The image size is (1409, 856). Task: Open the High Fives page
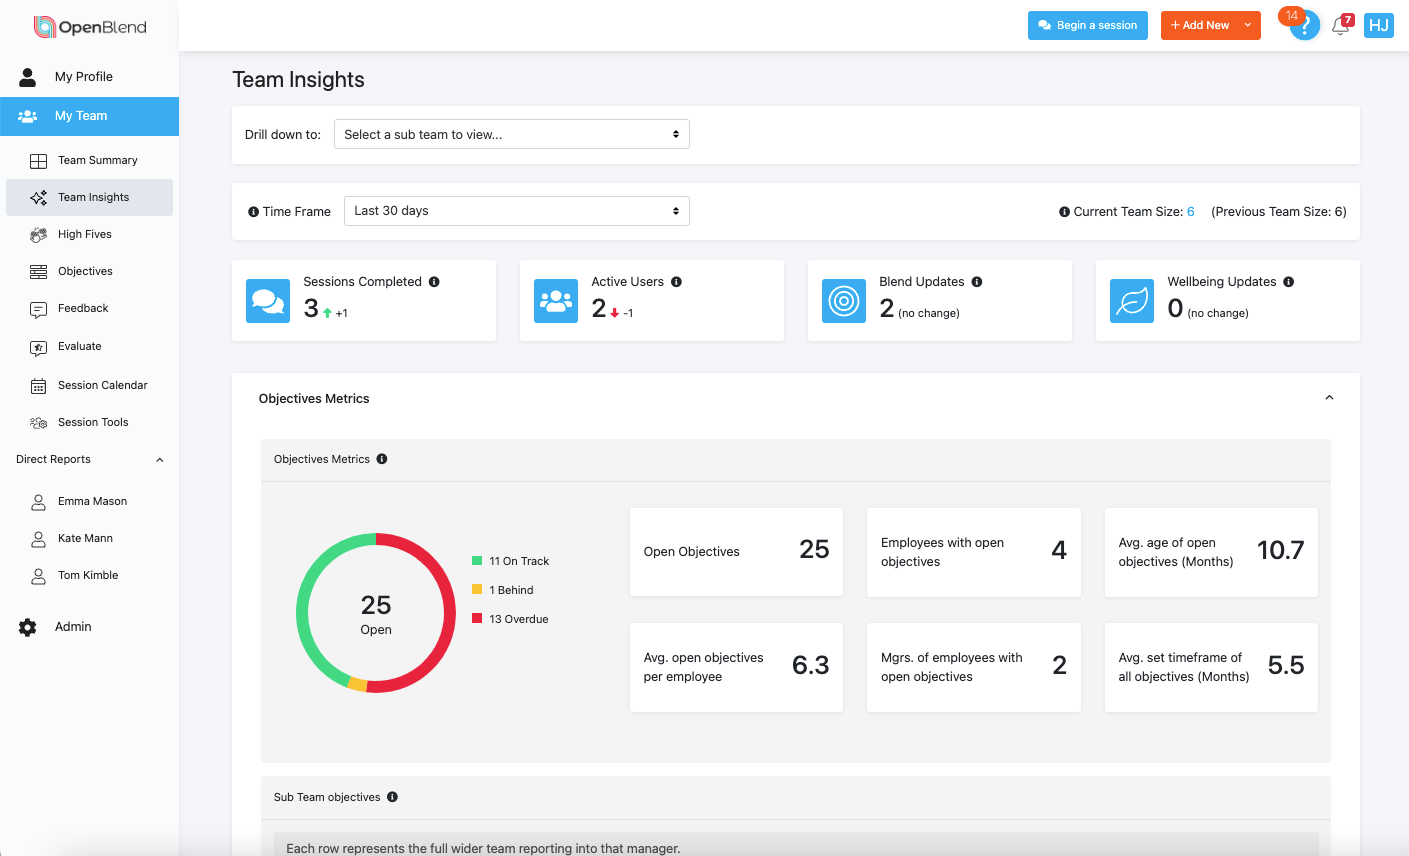pos(89,235)
